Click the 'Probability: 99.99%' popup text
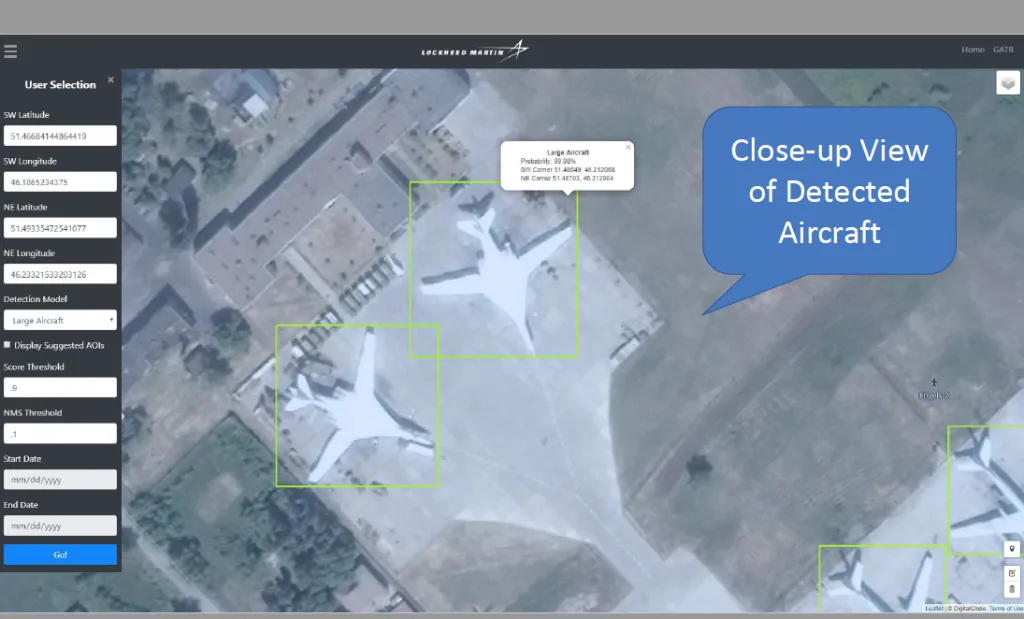Image resolution: width=1024 pixels, height=619 pixels. (548, 161)
